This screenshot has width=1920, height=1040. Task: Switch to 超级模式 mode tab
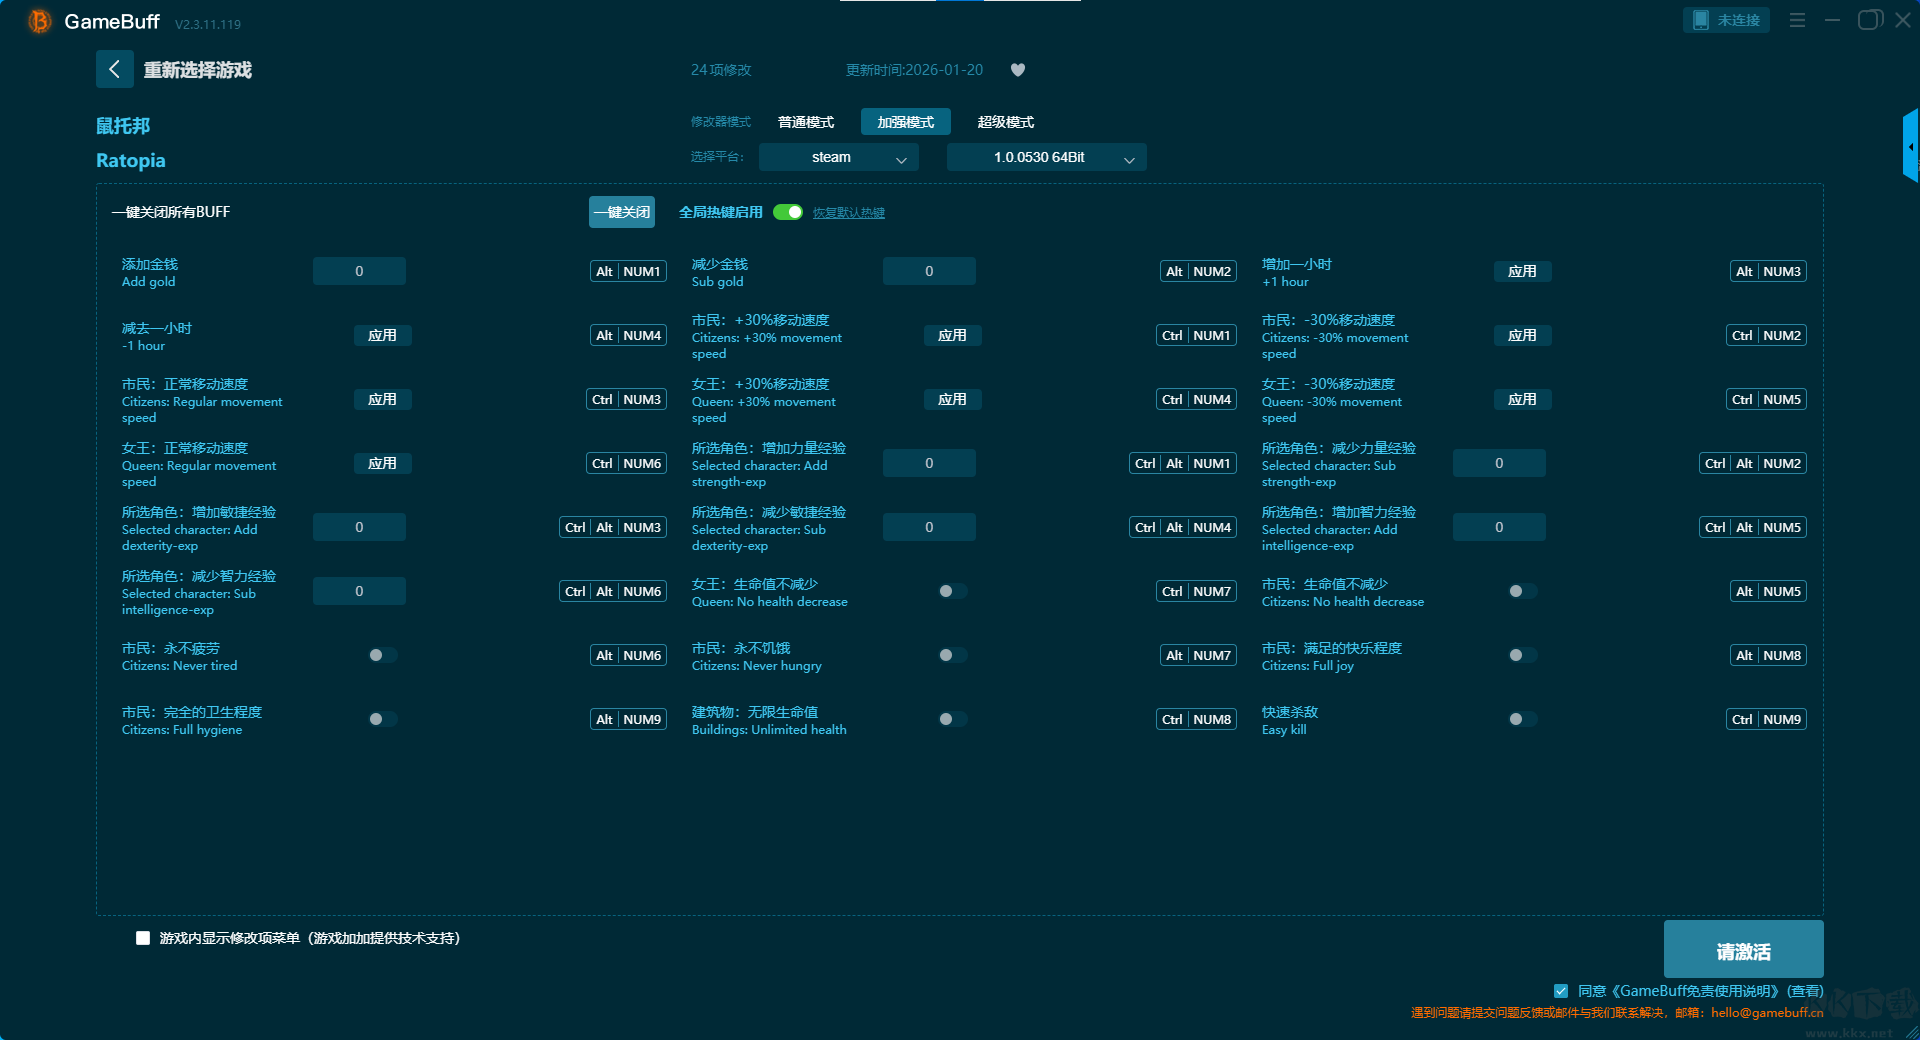pyautogui.click(x=1005, y=122)
